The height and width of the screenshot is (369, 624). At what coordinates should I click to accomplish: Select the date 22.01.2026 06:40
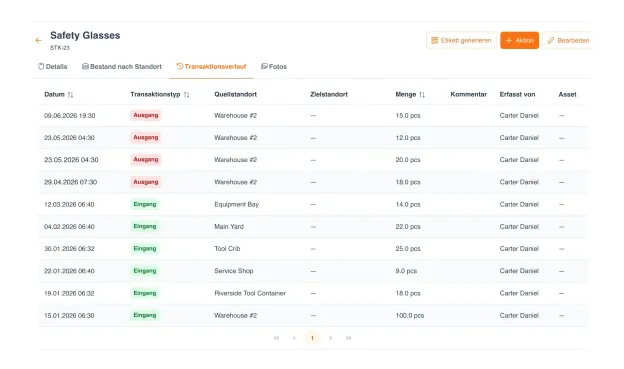pyautogui.click(x=69, y=271)
